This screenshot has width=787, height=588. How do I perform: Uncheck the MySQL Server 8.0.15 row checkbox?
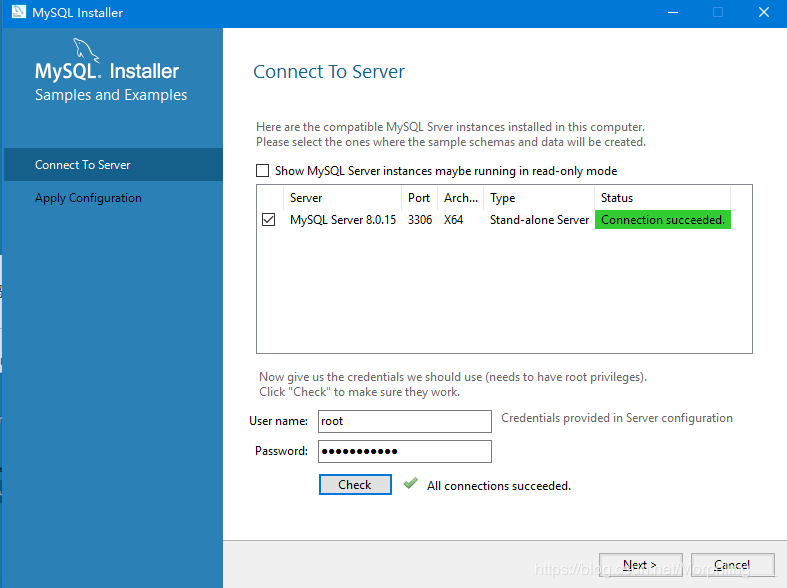pos(269,220)
